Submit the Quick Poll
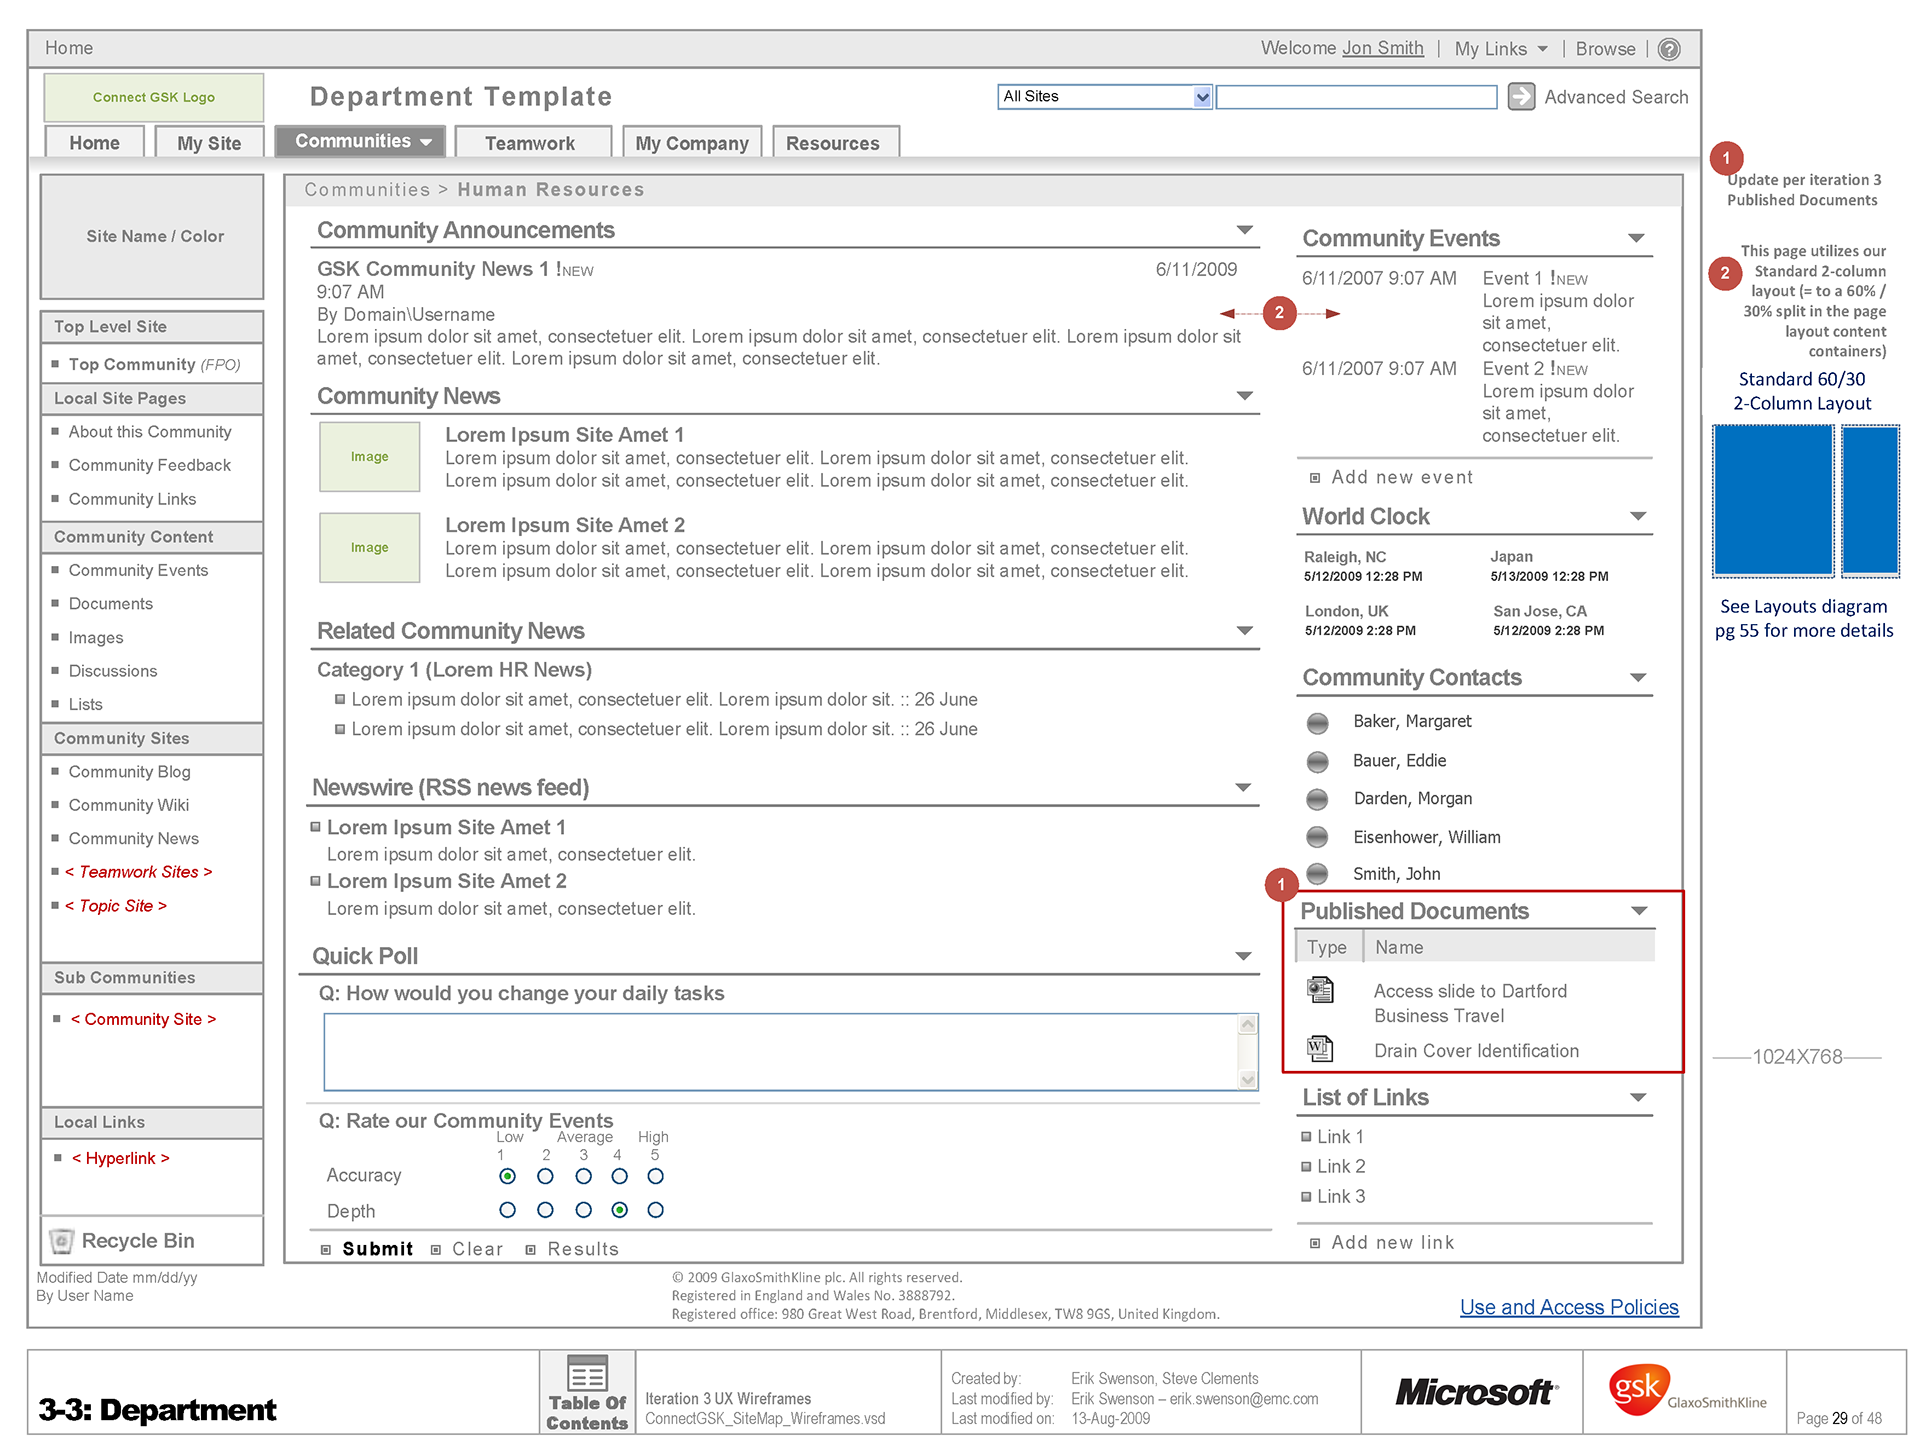This screenshot has height=1447, width=1920. point(377,1249)
